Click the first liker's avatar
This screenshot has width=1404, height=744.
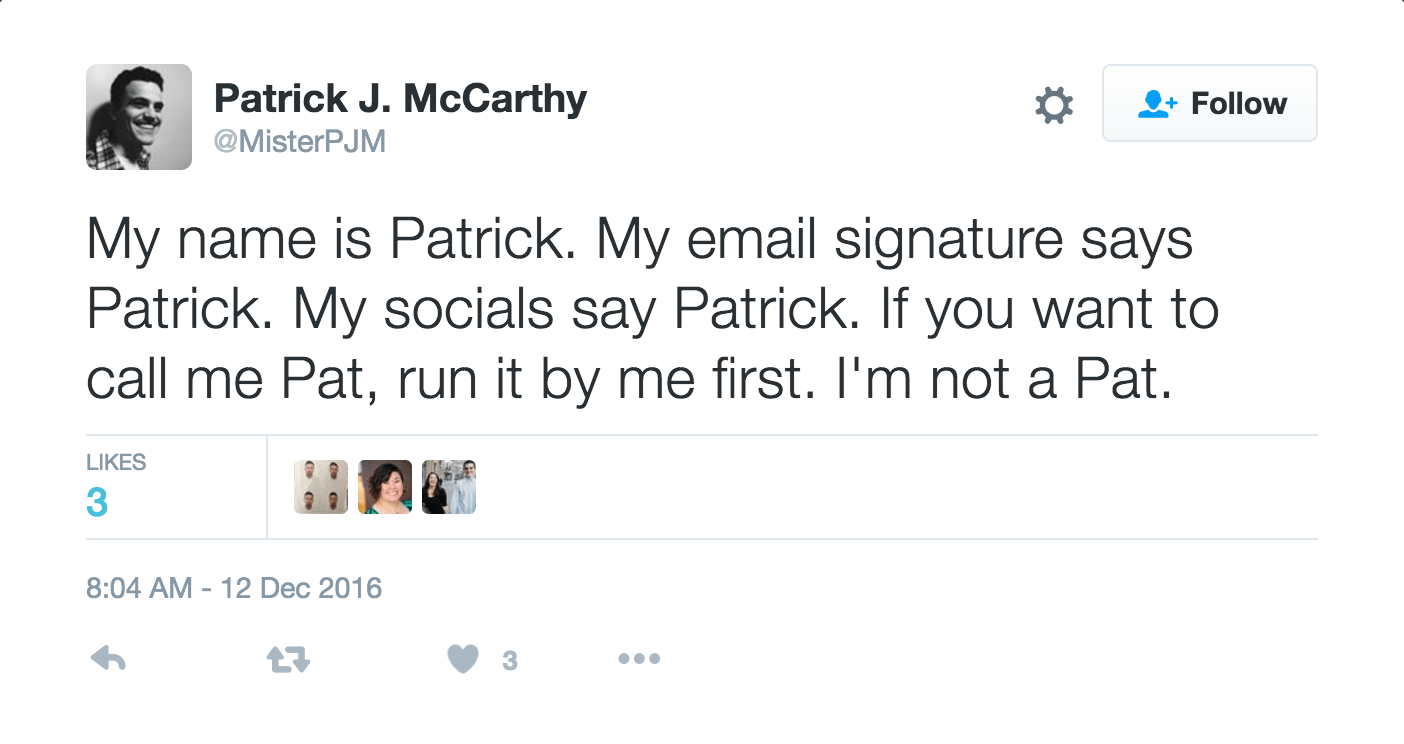coord(320,486)
